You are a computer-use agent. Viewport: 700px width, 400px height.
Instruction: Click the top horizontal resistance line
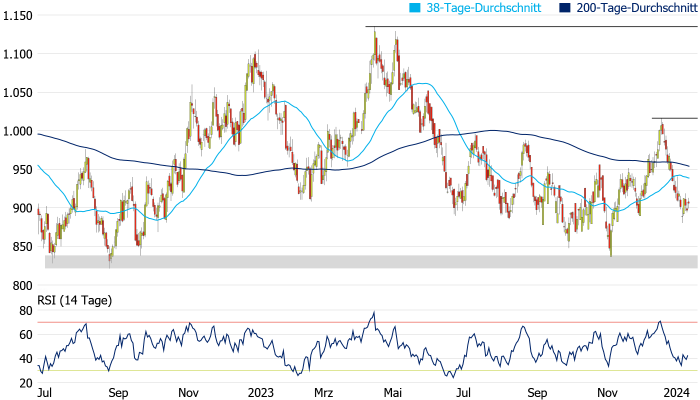(530, 26)
